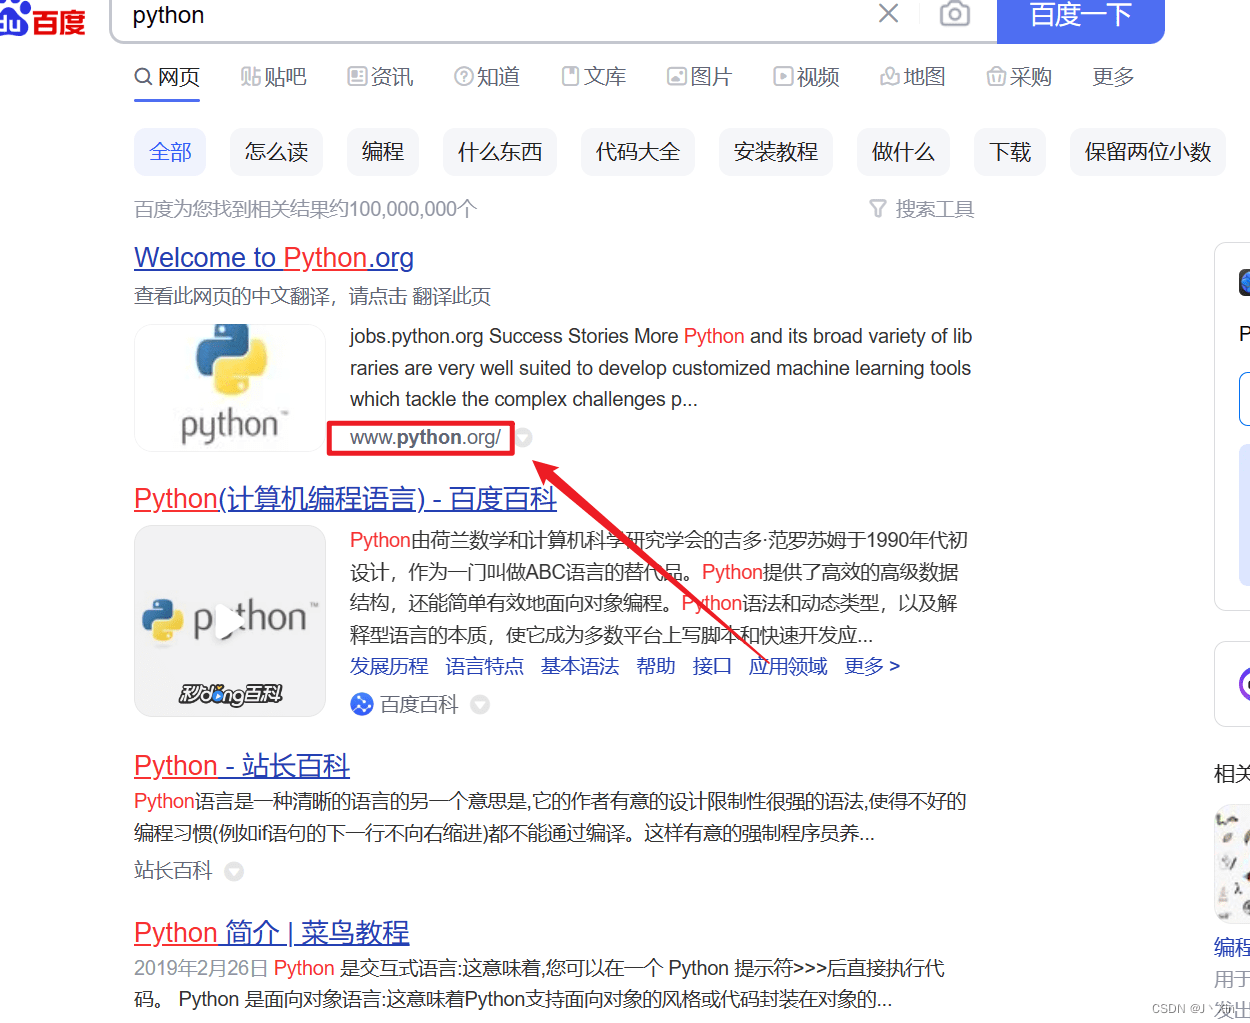The image size is (1250, 1023).
Task: Select the 做什么 filter chip
Action: click(x=904, y=152)
